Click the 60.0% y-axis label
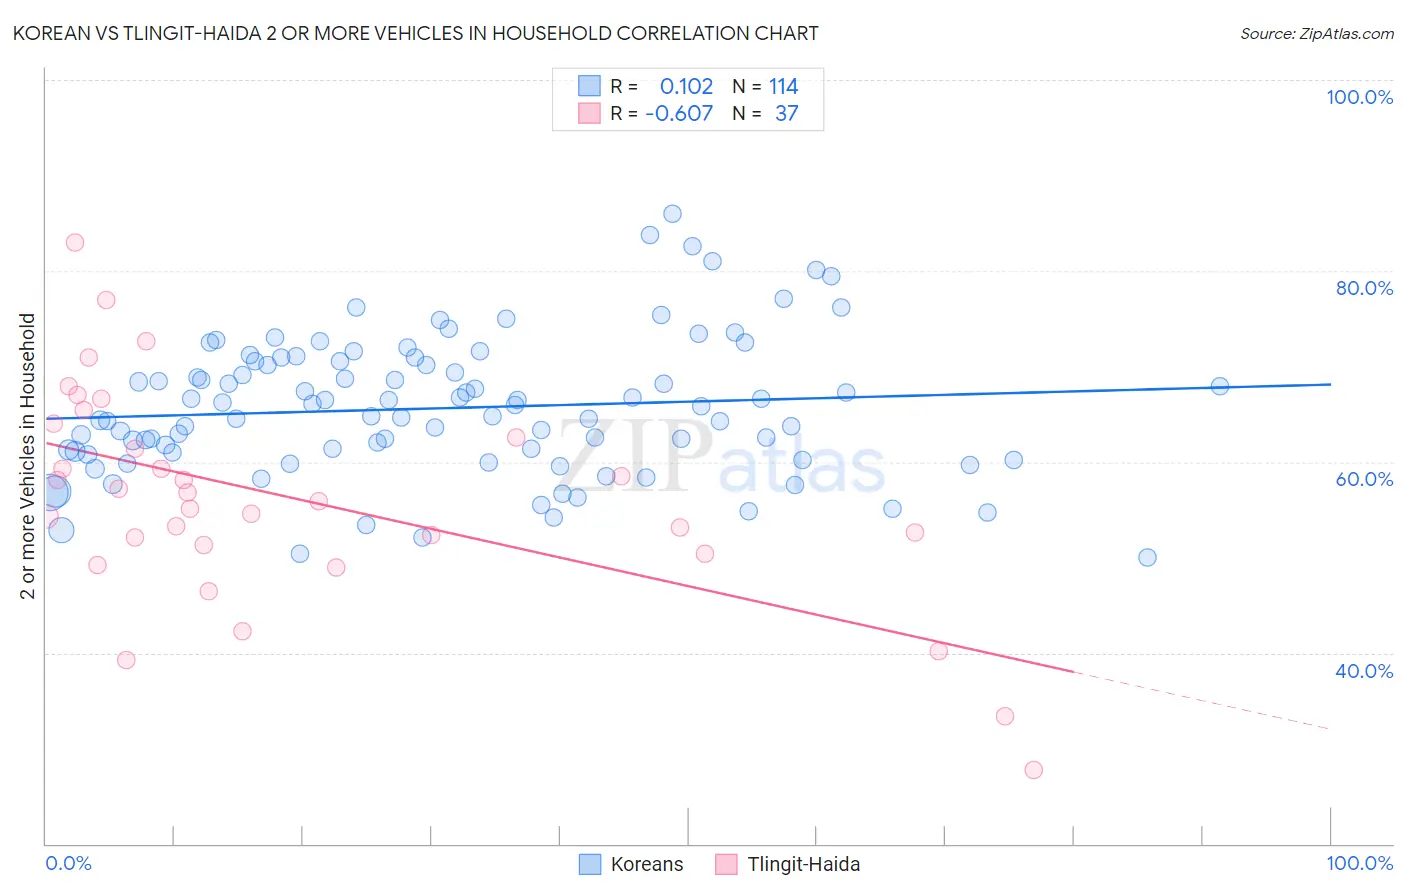This screenshot has height=892, width=1406. [1364, 479]
